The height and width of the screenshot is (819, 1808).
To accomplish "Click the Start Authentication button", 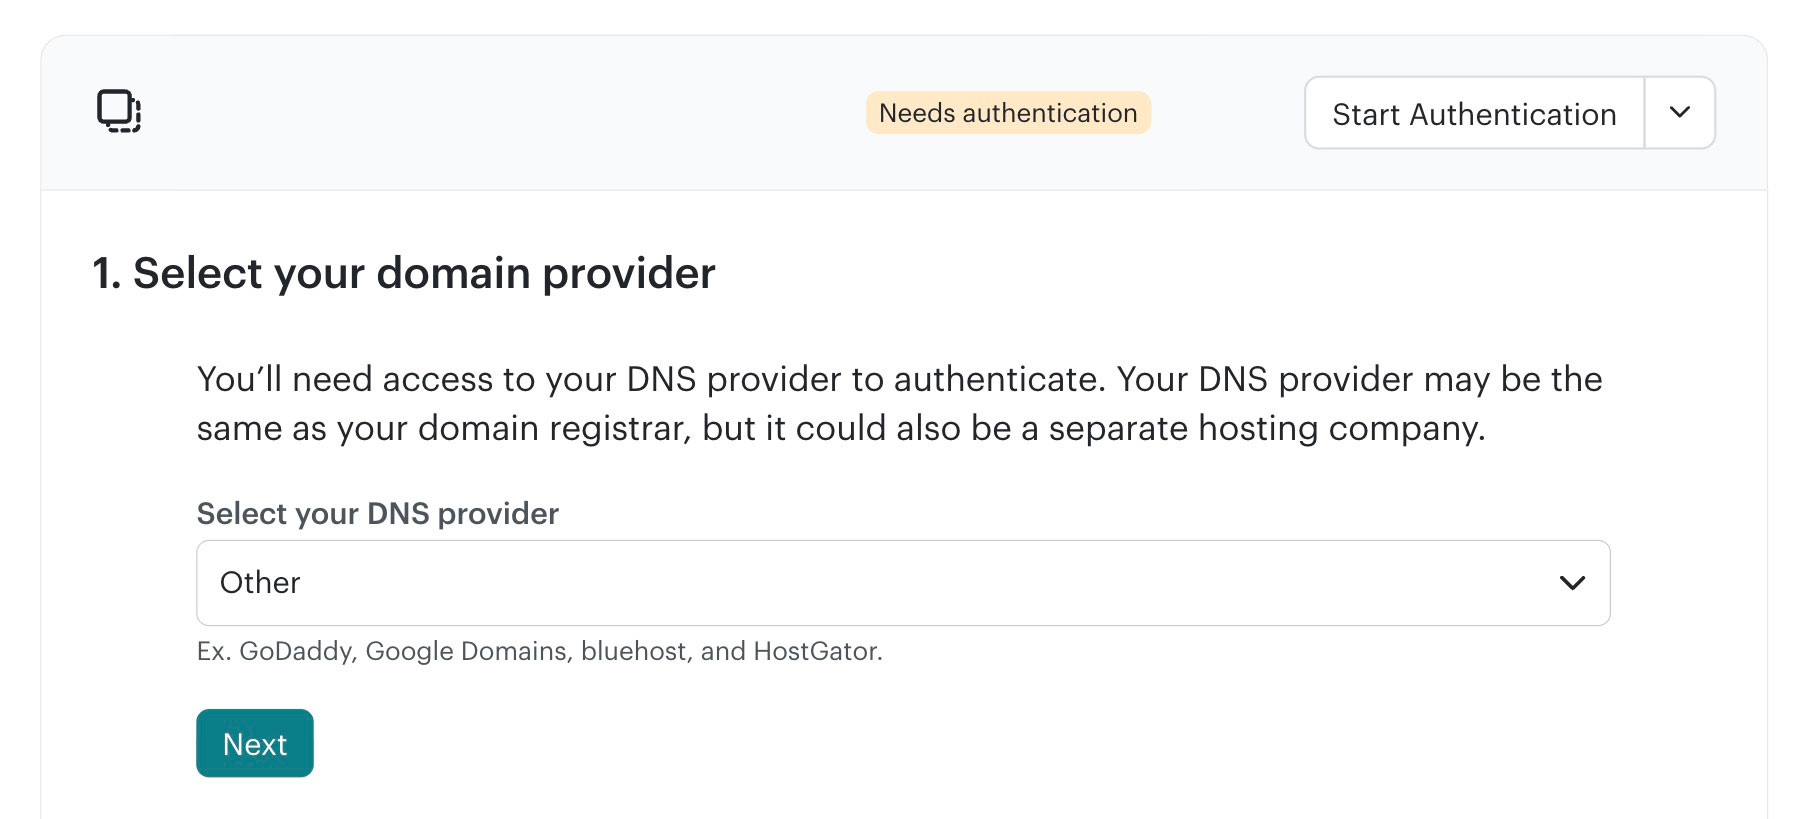I will 1474,114.
